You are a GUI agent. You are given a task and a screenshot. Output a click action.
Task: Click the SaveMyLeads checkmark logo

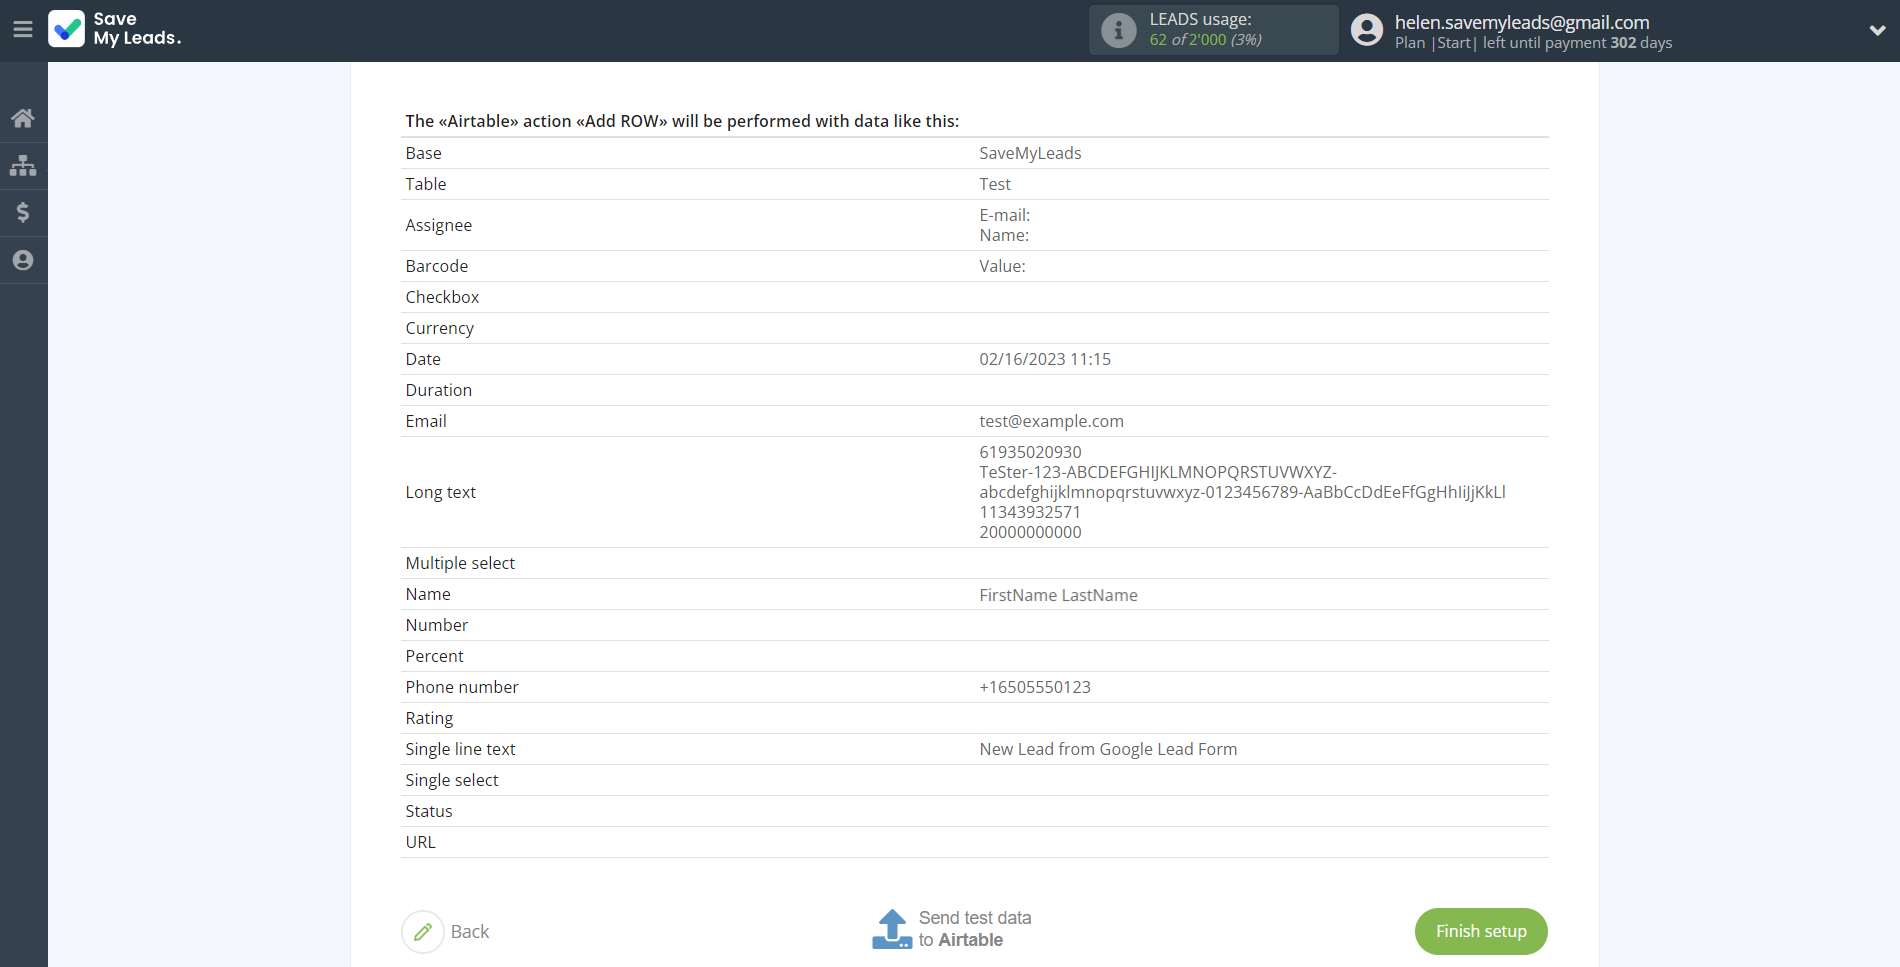coord(67,29)
